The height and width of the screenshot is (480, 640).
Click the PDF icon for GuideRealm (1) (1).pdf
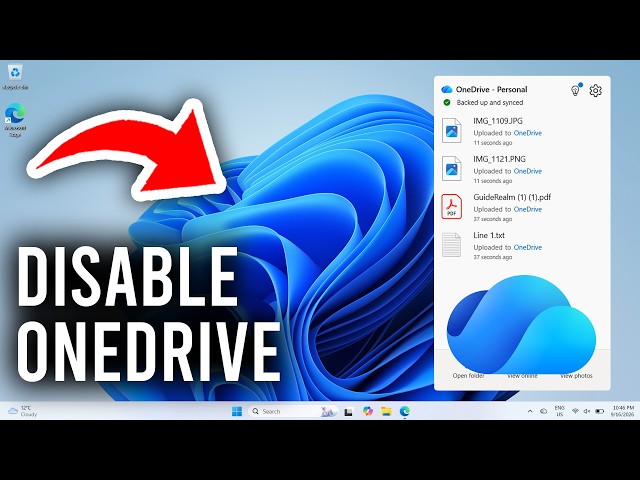point(452,207)
